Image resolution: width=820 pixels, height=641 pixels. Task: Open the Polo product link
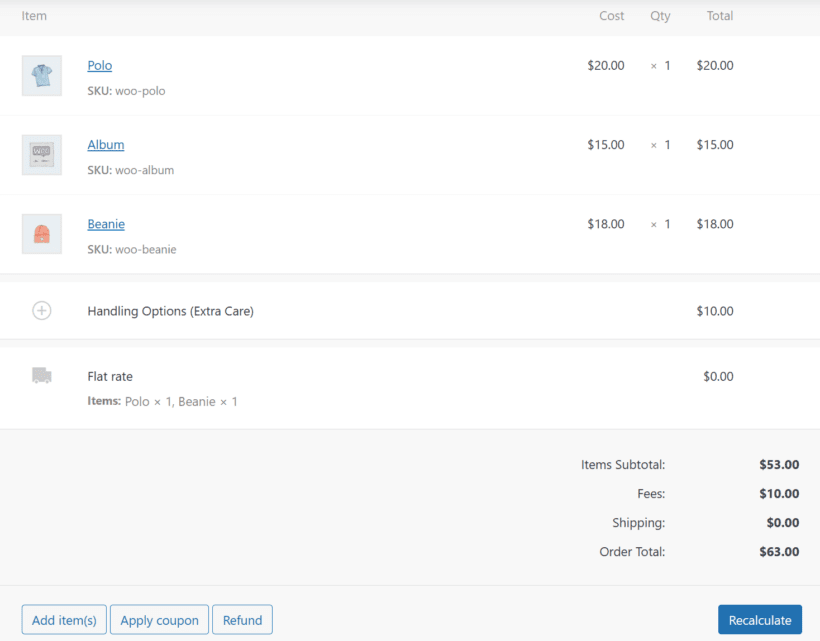coord(99,65)
